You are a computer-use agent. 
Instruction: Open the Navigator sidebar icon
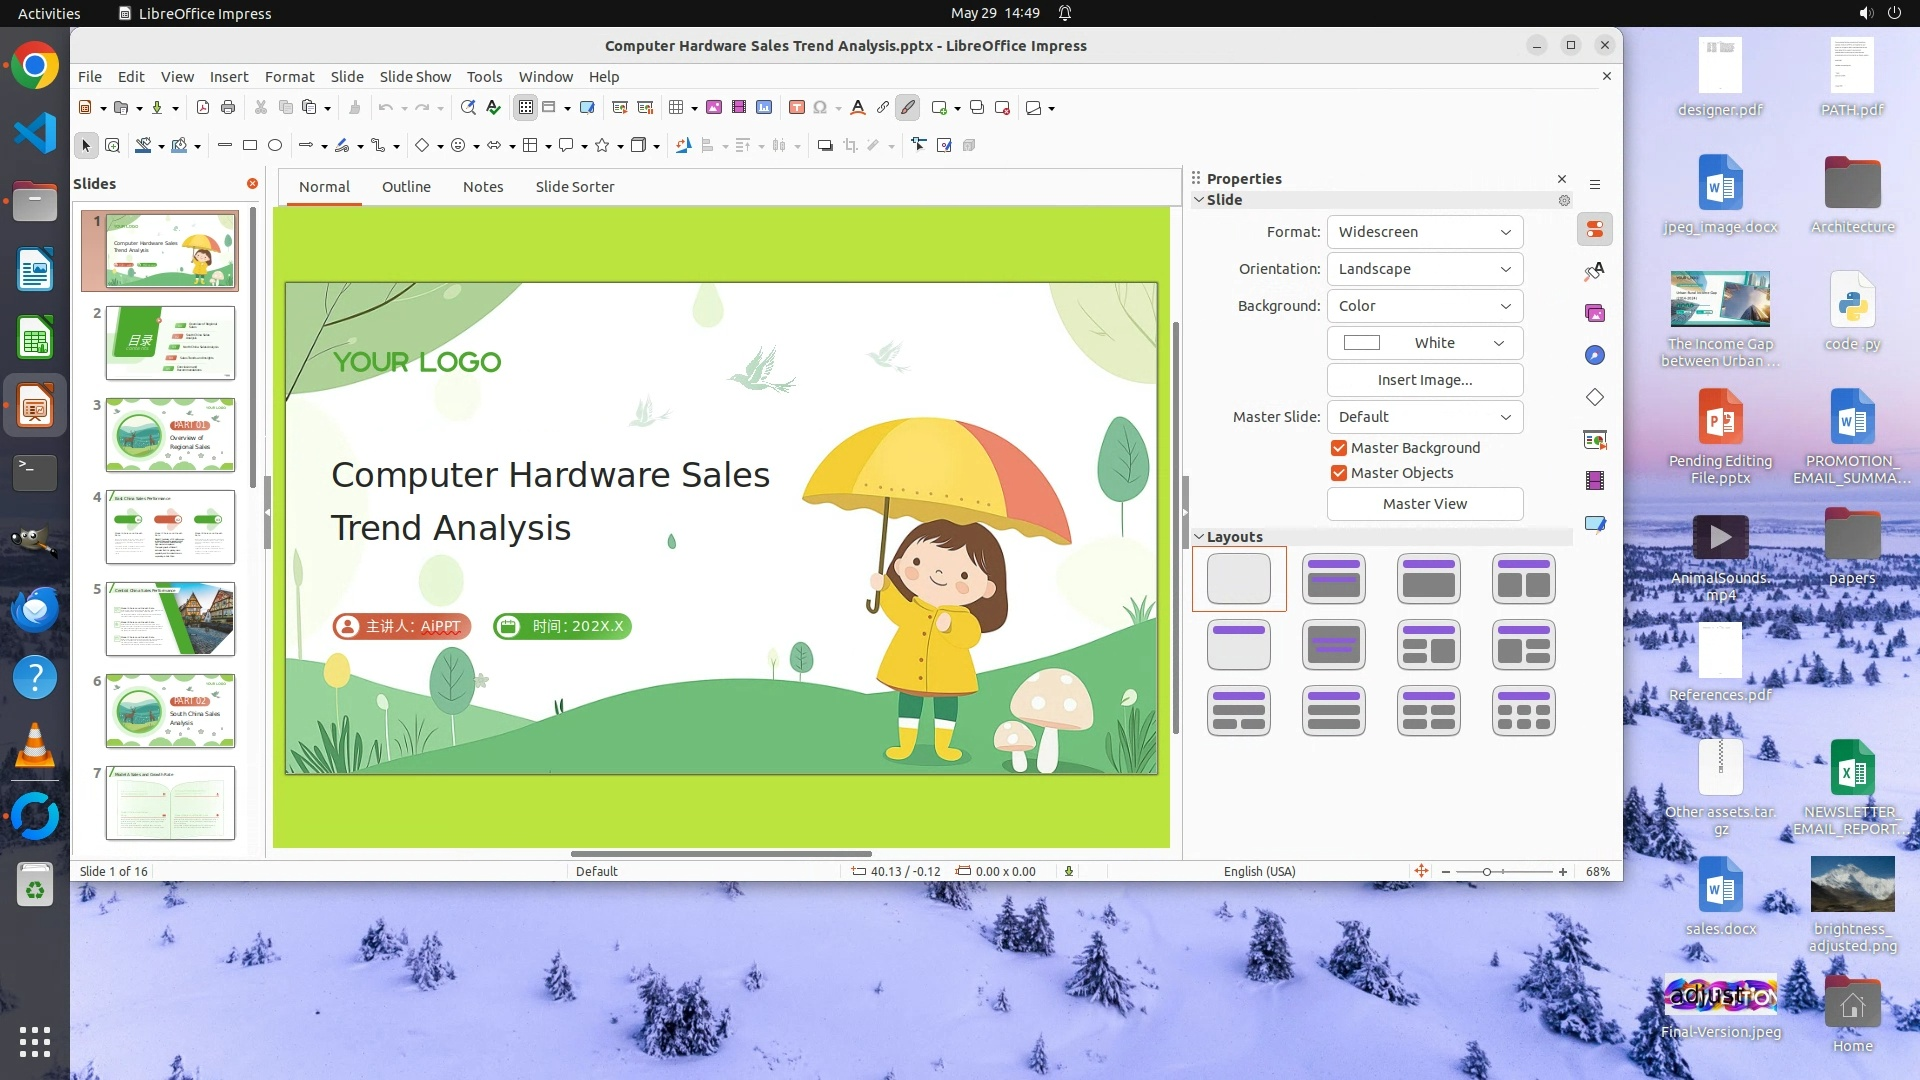[x=1595, y=356]
